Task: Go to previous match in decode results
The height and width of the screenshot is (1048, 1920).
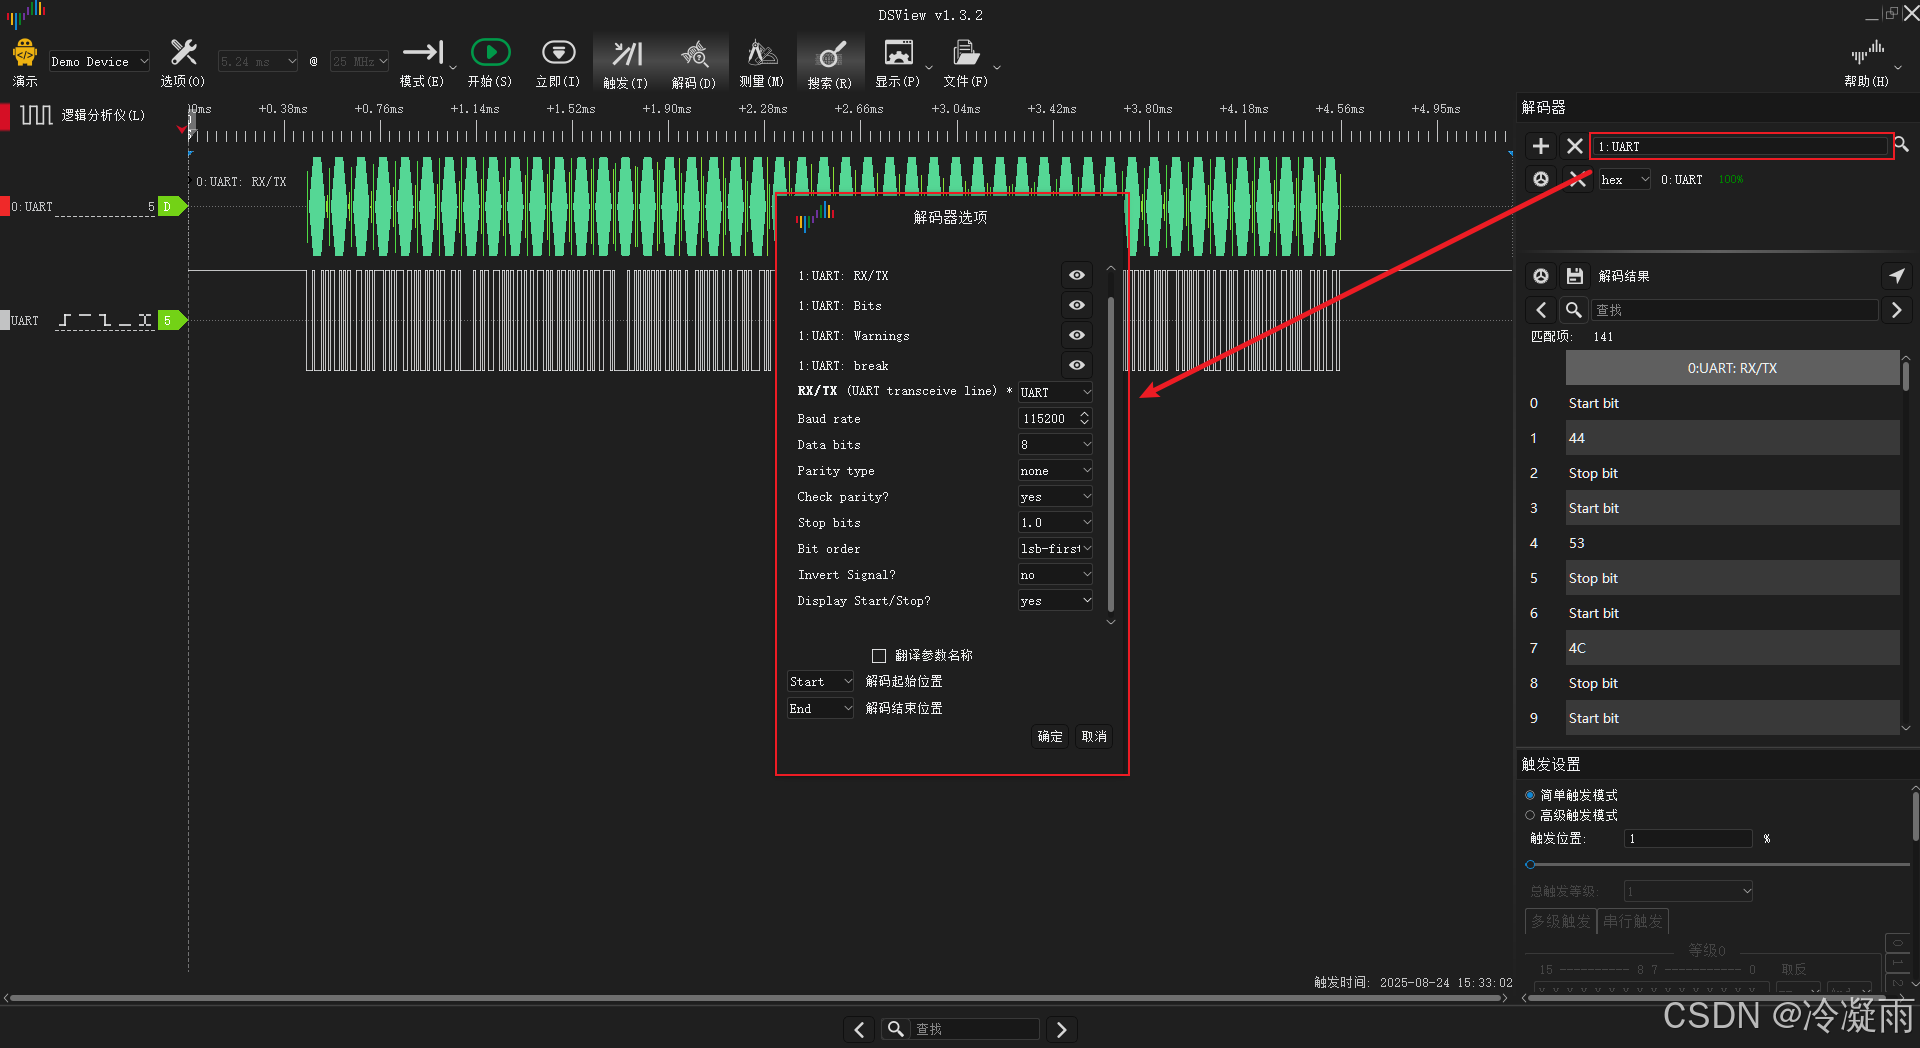Action: [1541, 310]
